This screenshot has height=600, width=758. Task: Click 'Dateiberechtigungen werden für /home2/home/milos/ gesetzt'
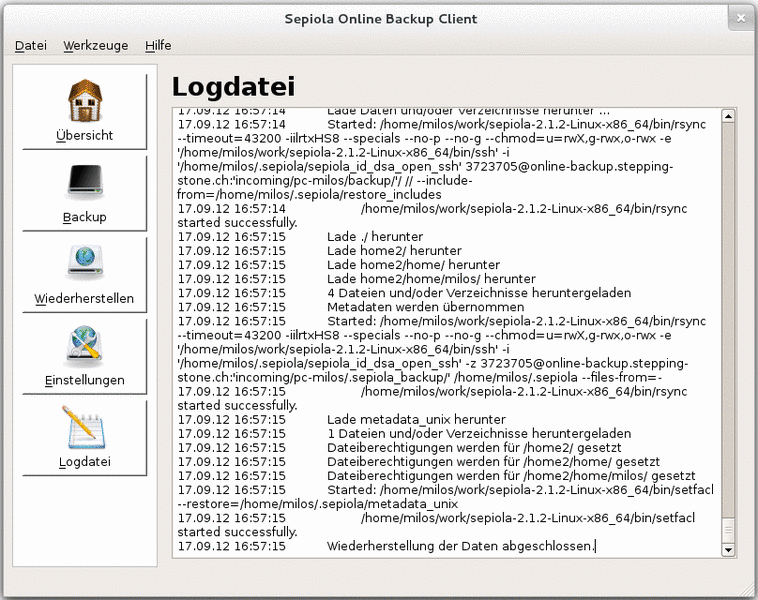click(511, 476)
